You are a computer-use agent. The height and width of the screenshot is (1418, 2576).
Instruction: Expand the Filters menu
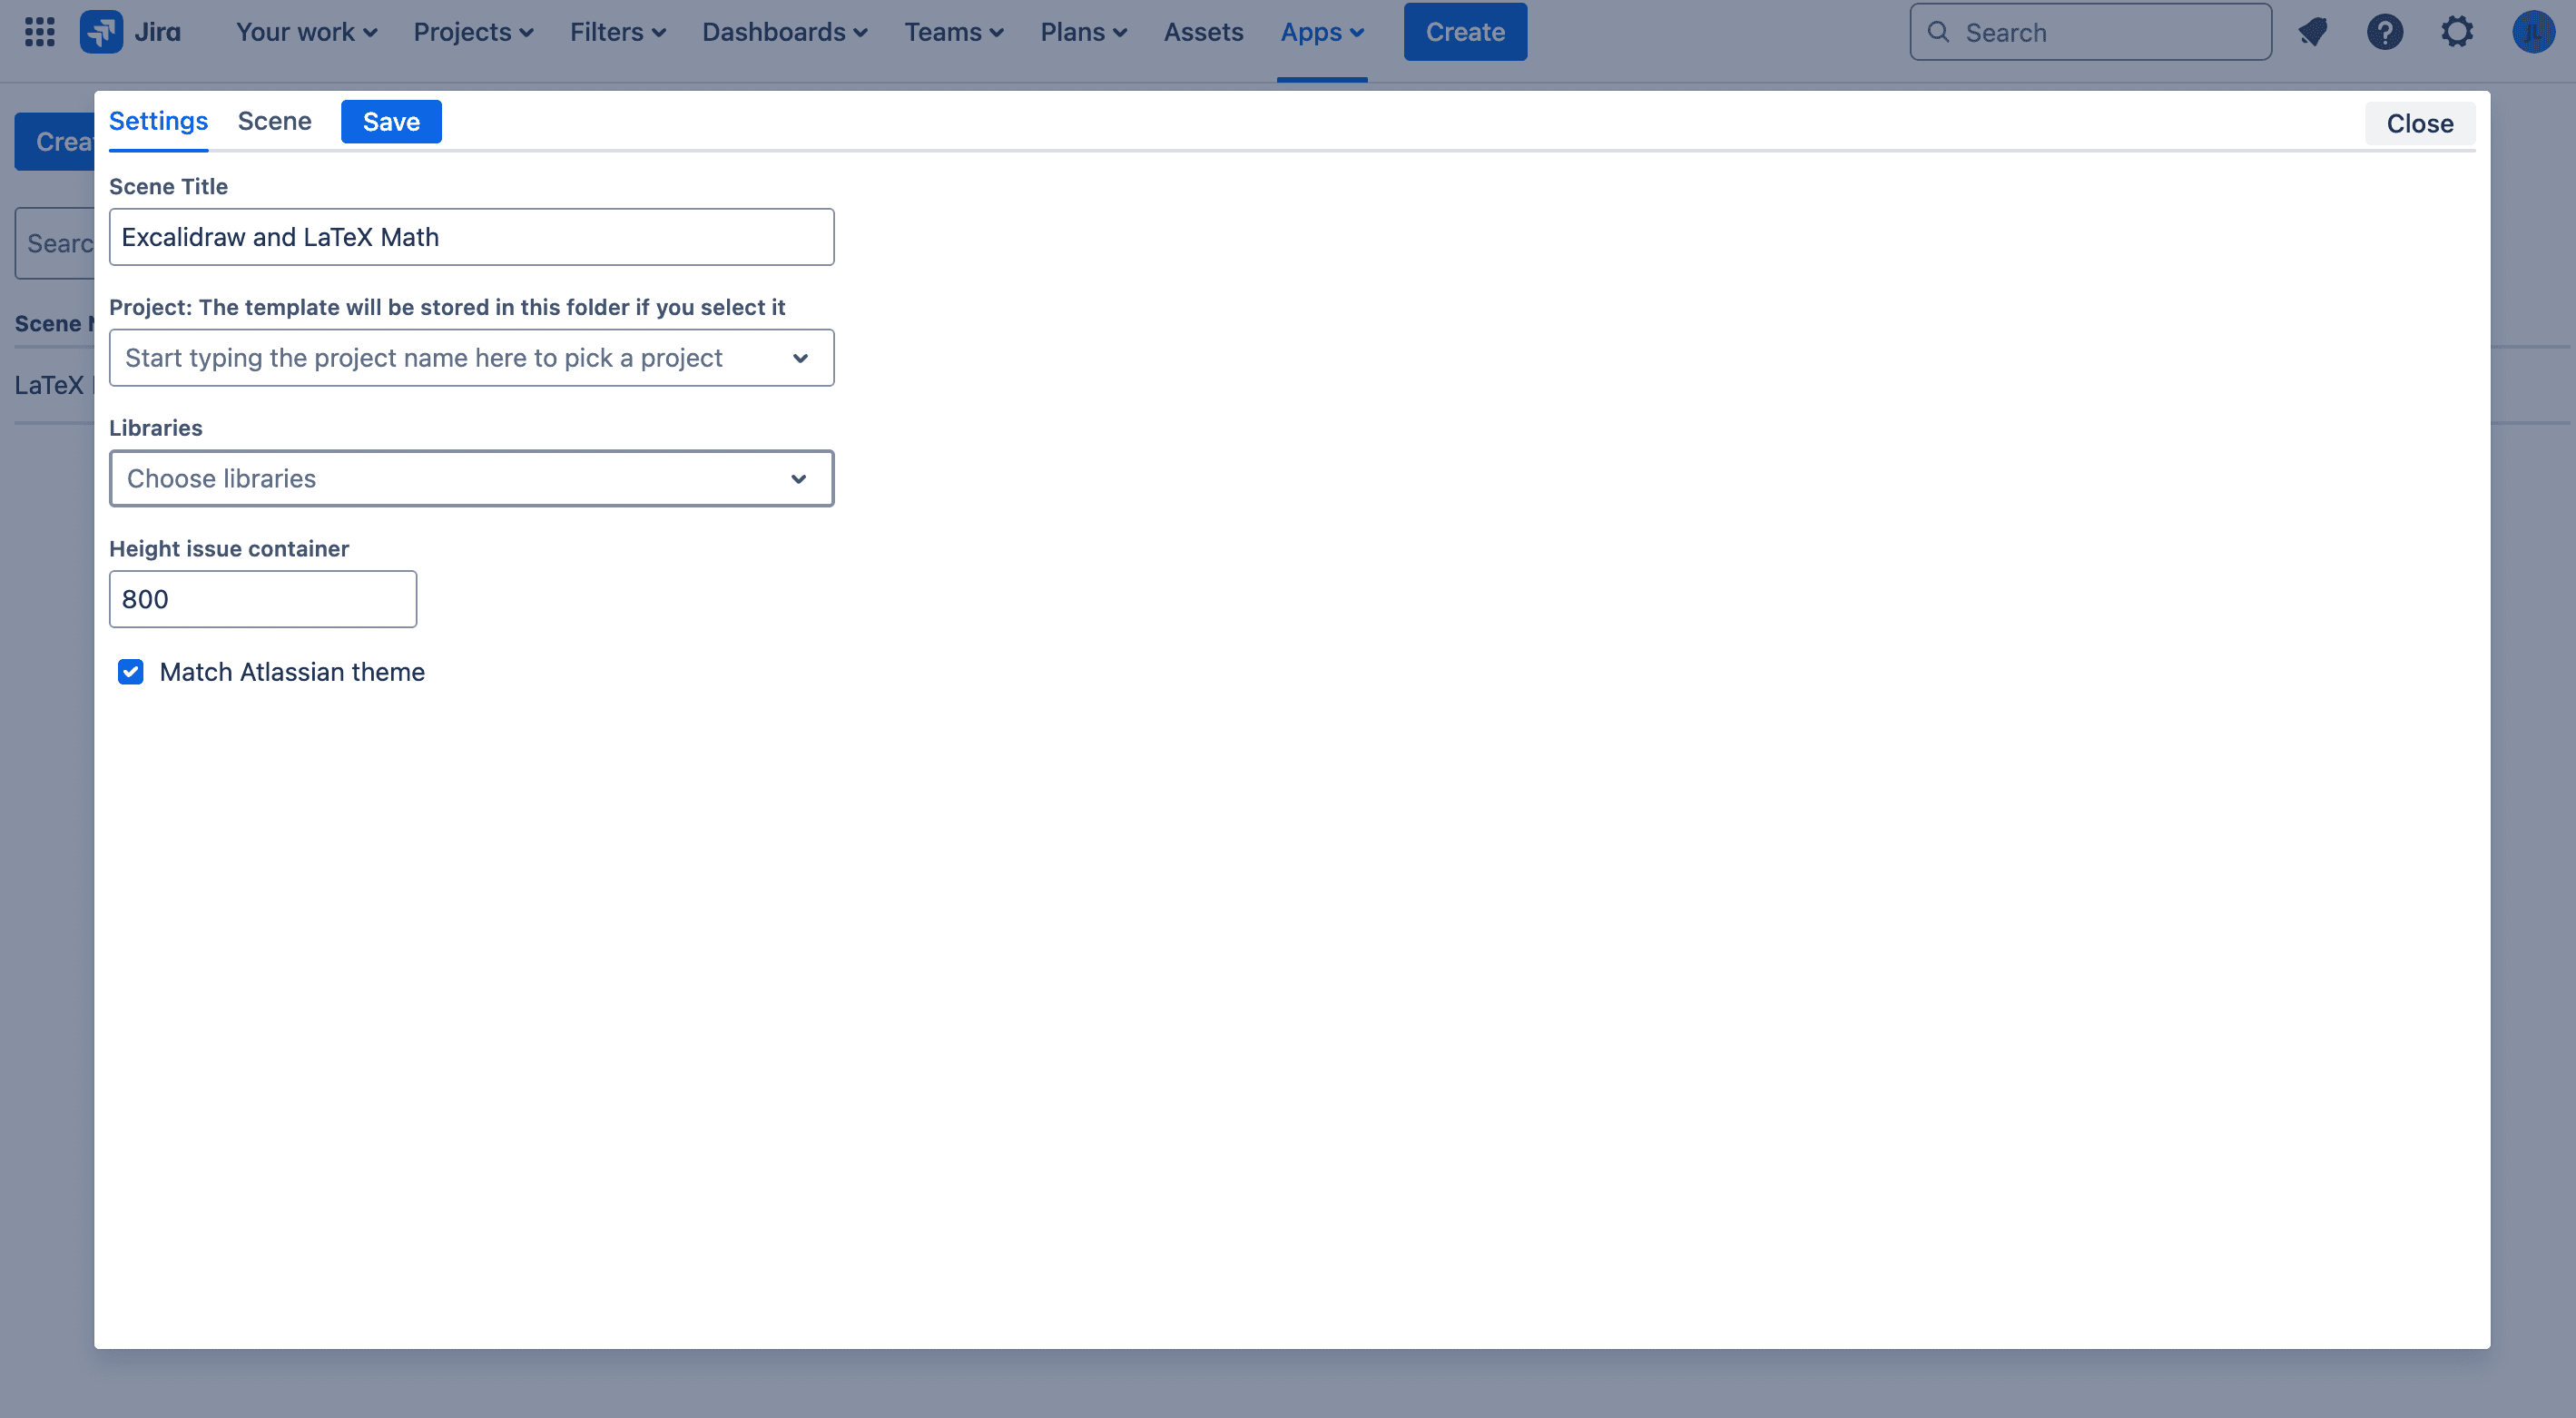pyautogui.click(x=617, y=32)
